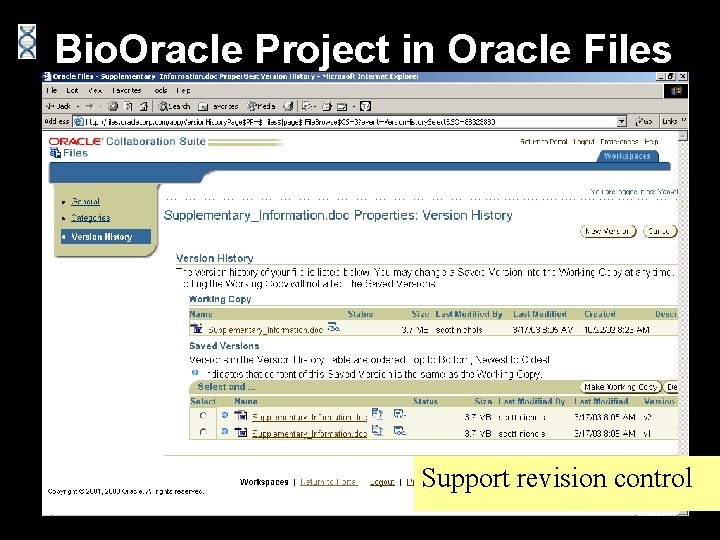Viewport: 720px width, 540px height.
Task: Open the View menu
Action: point(95,90)
